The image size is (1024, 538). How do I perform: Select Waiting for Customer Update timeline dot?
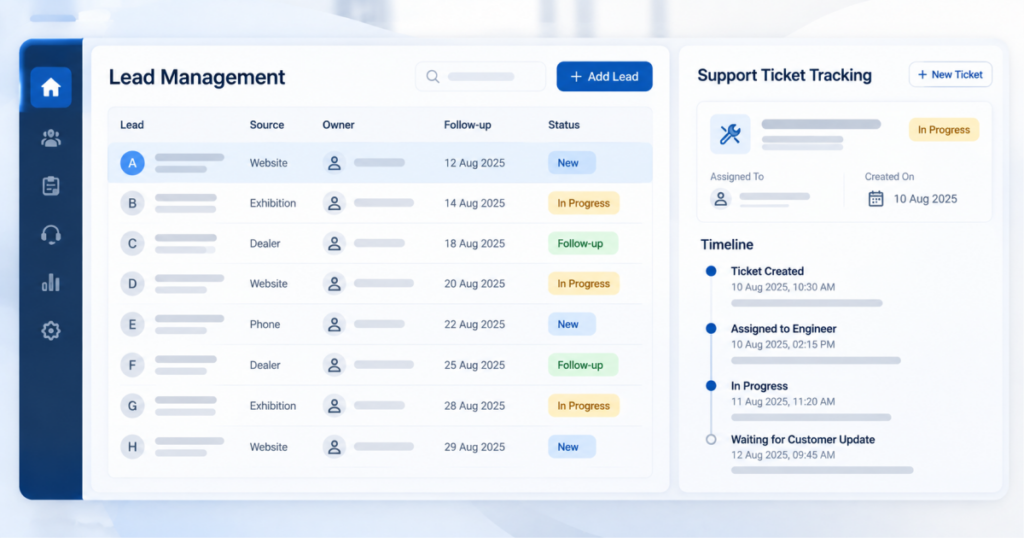(711, 439)
